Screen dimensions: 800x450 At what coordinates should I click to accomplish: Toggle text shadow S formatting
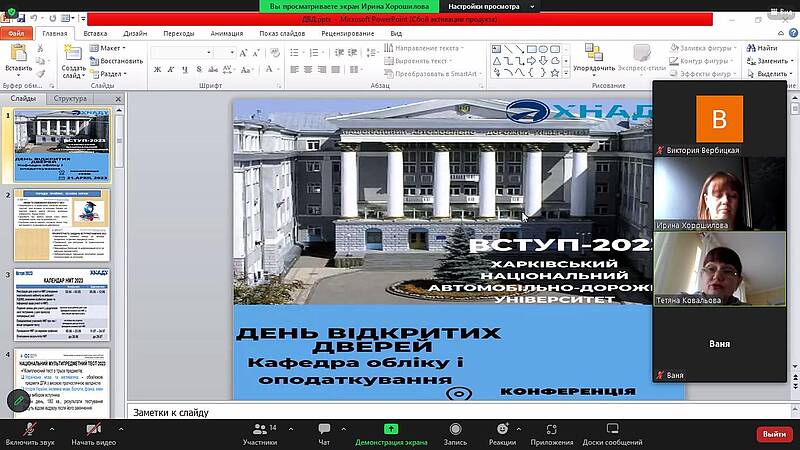coord(198,69)
